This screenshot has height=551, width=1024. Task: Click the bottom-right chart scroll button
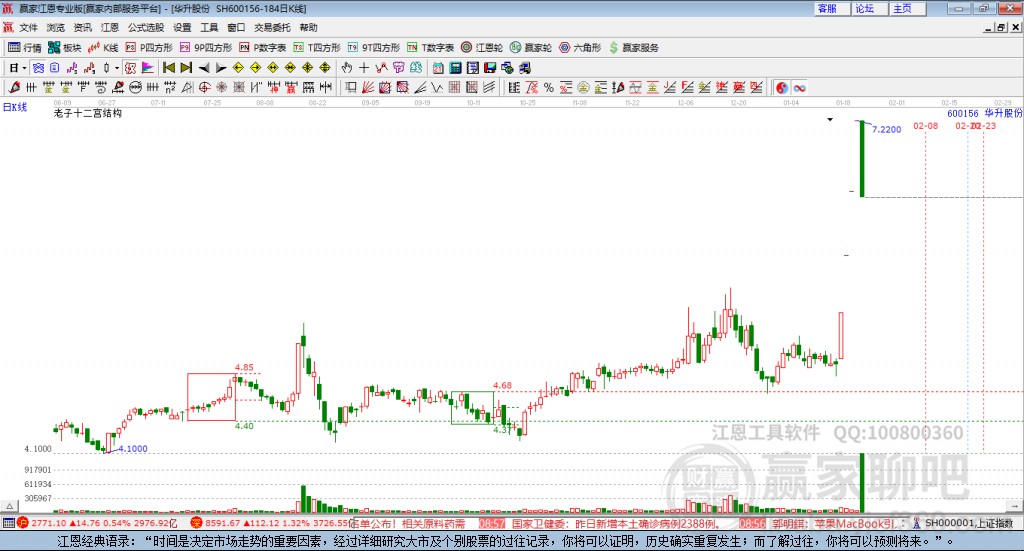coord(1015,506)
